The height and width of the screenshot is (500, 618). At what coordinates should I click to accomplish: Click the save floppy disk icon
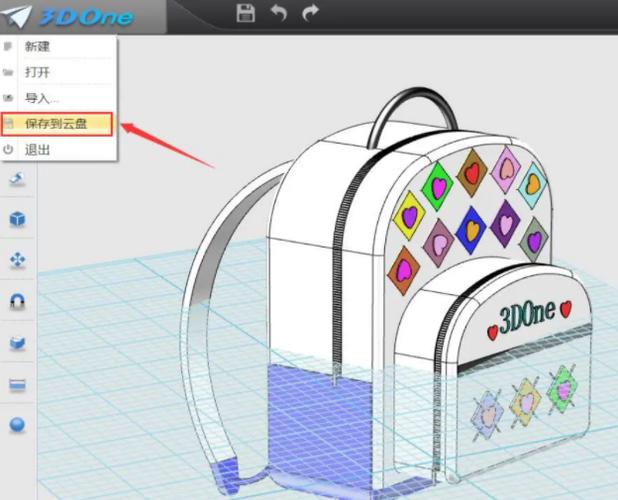[246, 13]
